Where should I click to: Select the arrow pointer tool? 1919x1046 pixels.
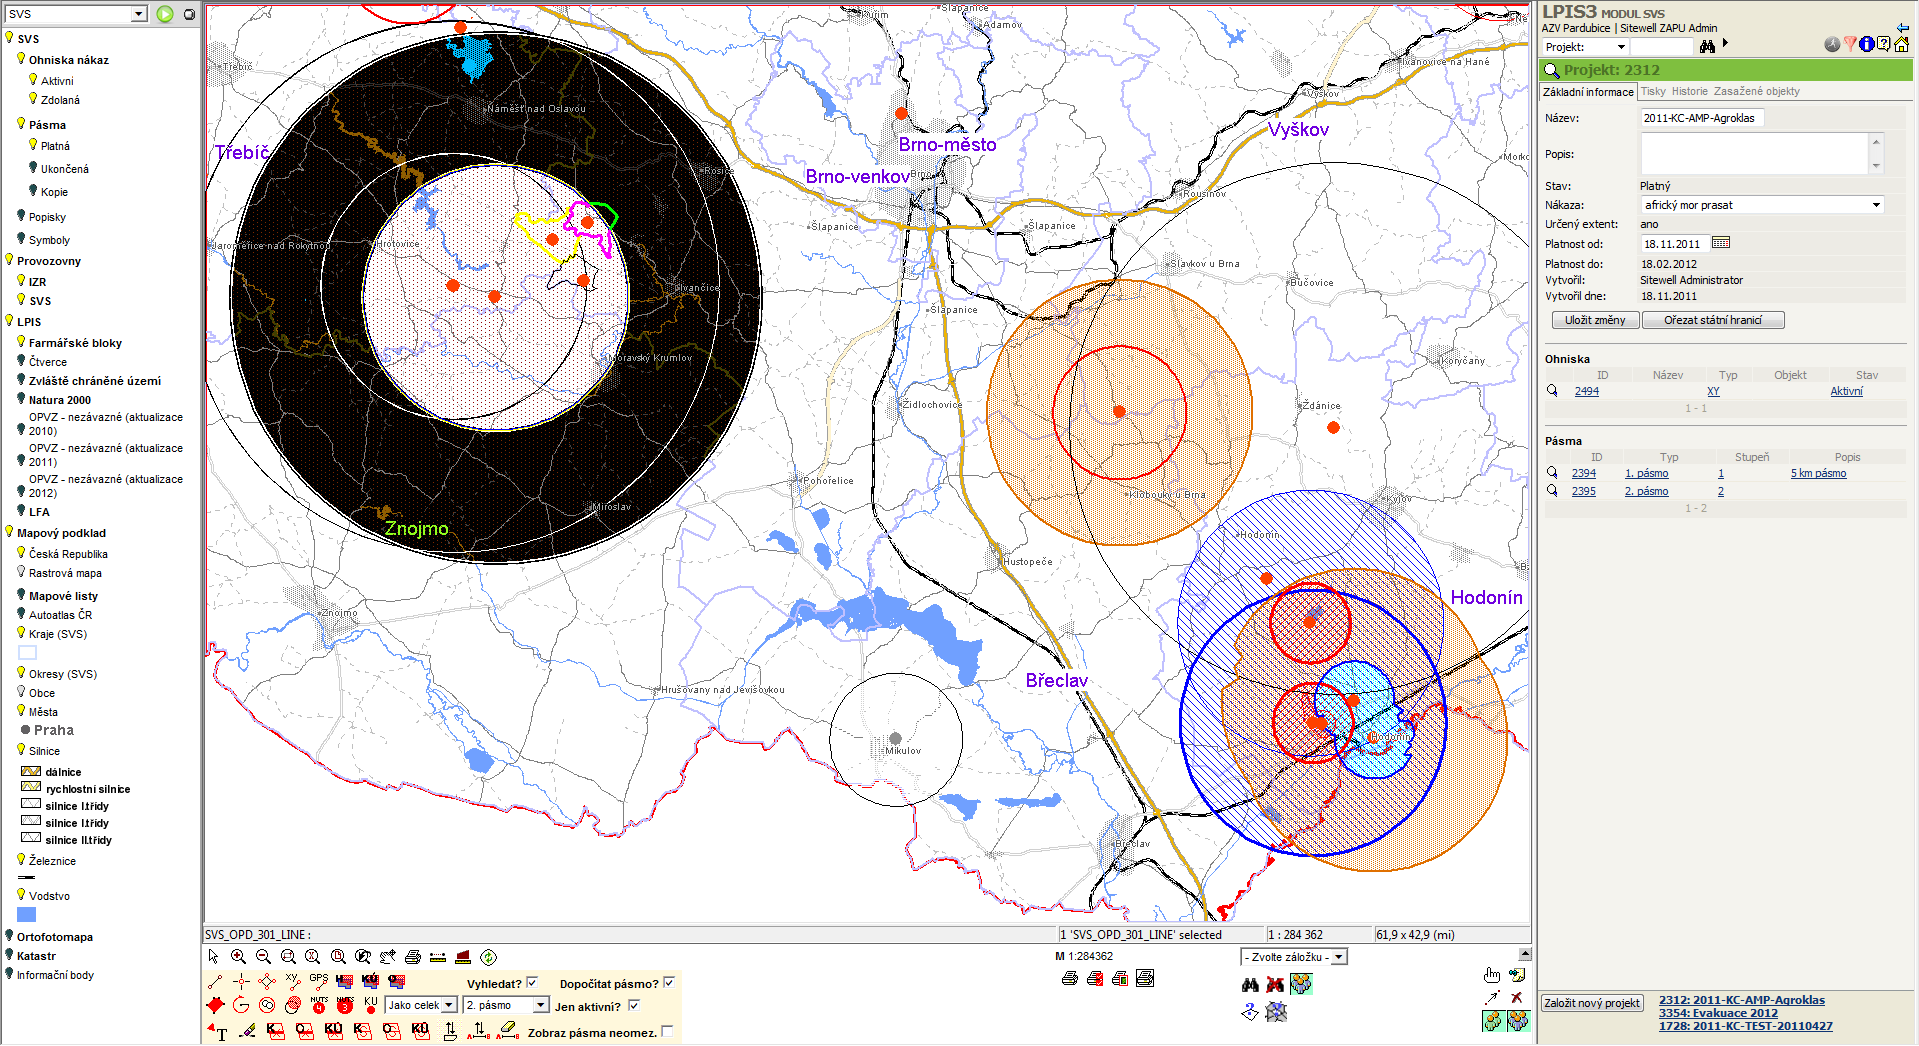213,957
